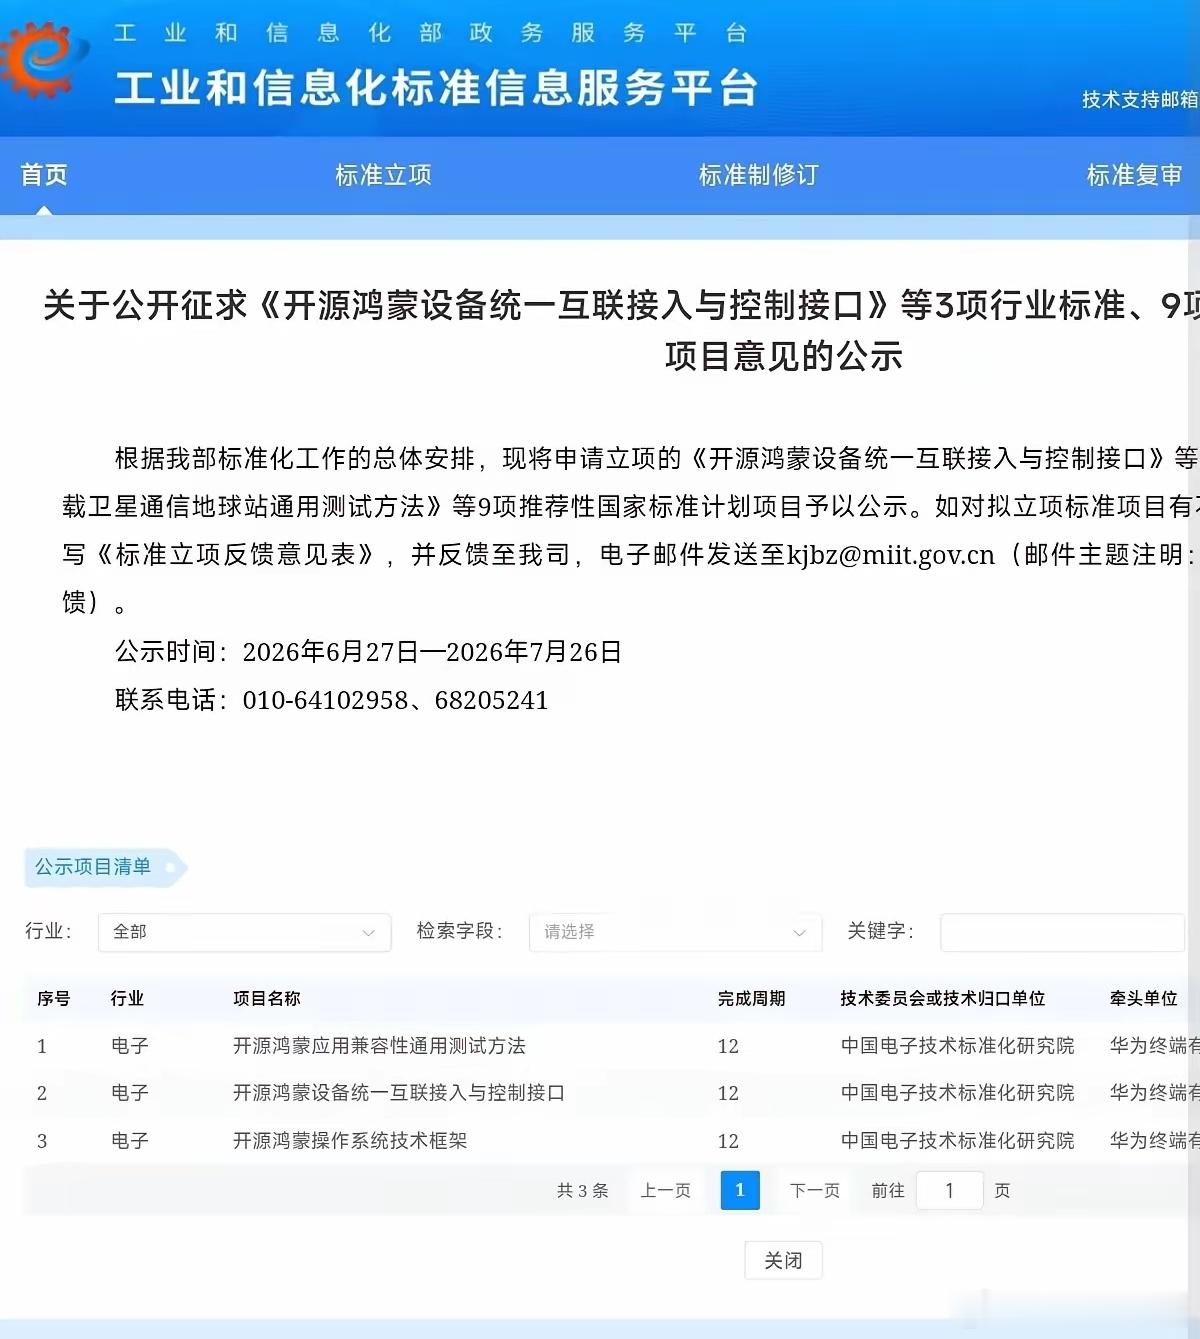The image size is (1200, 1339).
Task: Click the 联系电话 phone number line
Action: coord(332,700)
